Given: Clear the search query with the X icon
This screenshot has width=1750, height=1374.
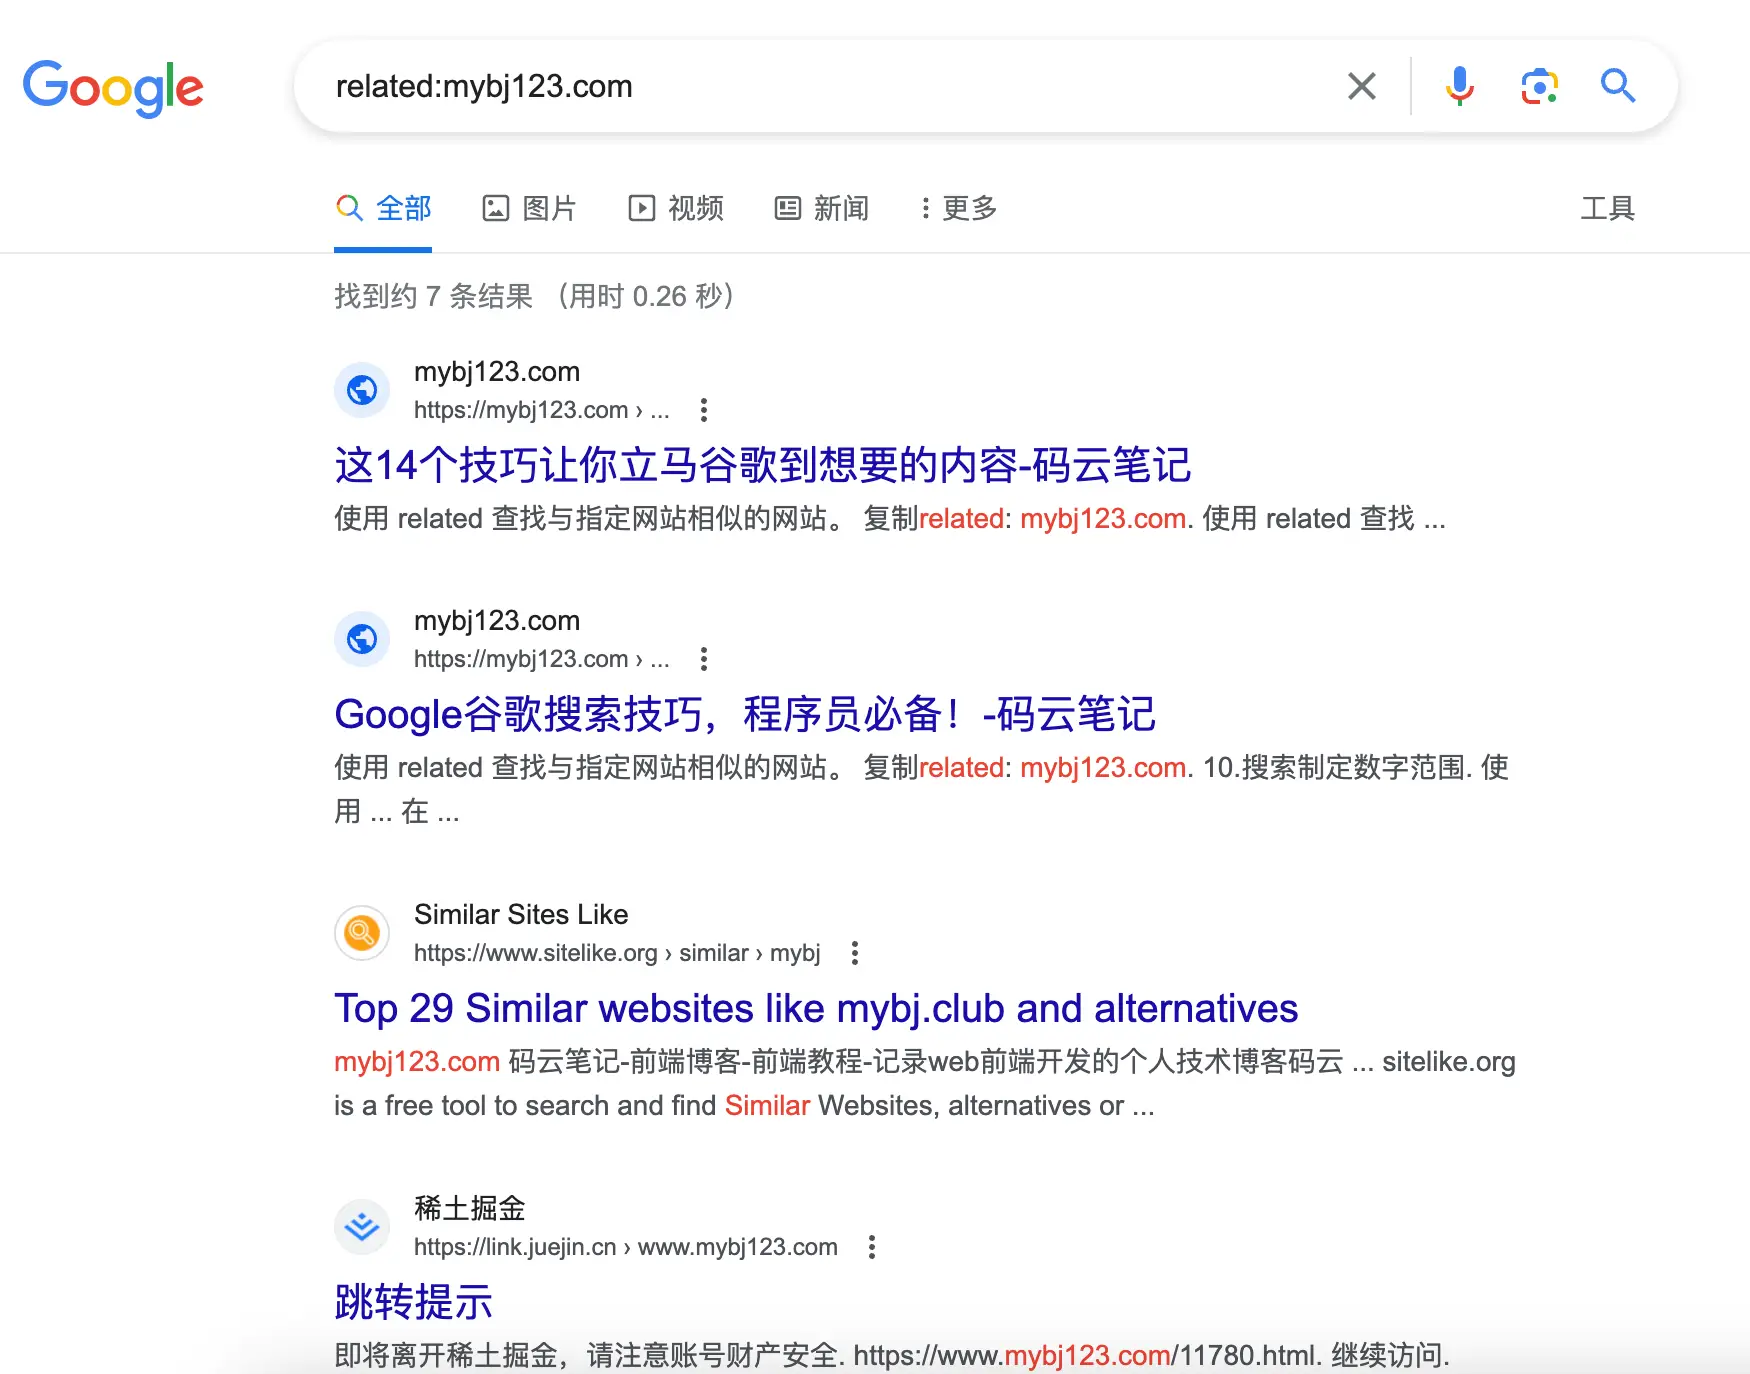Looking at the screenshot, I should coord(1361,87).
